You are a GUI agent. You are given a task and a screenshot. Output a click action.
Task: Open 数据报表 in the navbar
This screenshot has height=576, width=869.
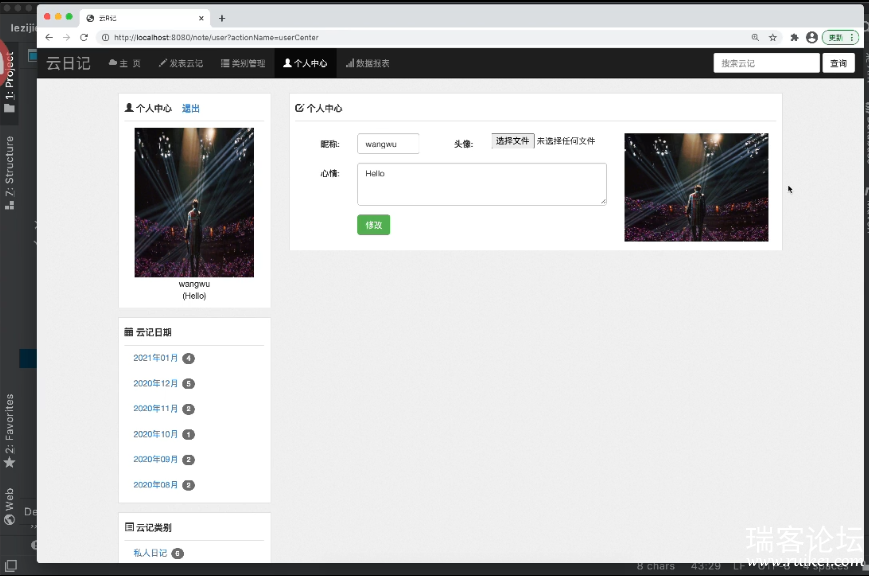click(x=367, y=63)
